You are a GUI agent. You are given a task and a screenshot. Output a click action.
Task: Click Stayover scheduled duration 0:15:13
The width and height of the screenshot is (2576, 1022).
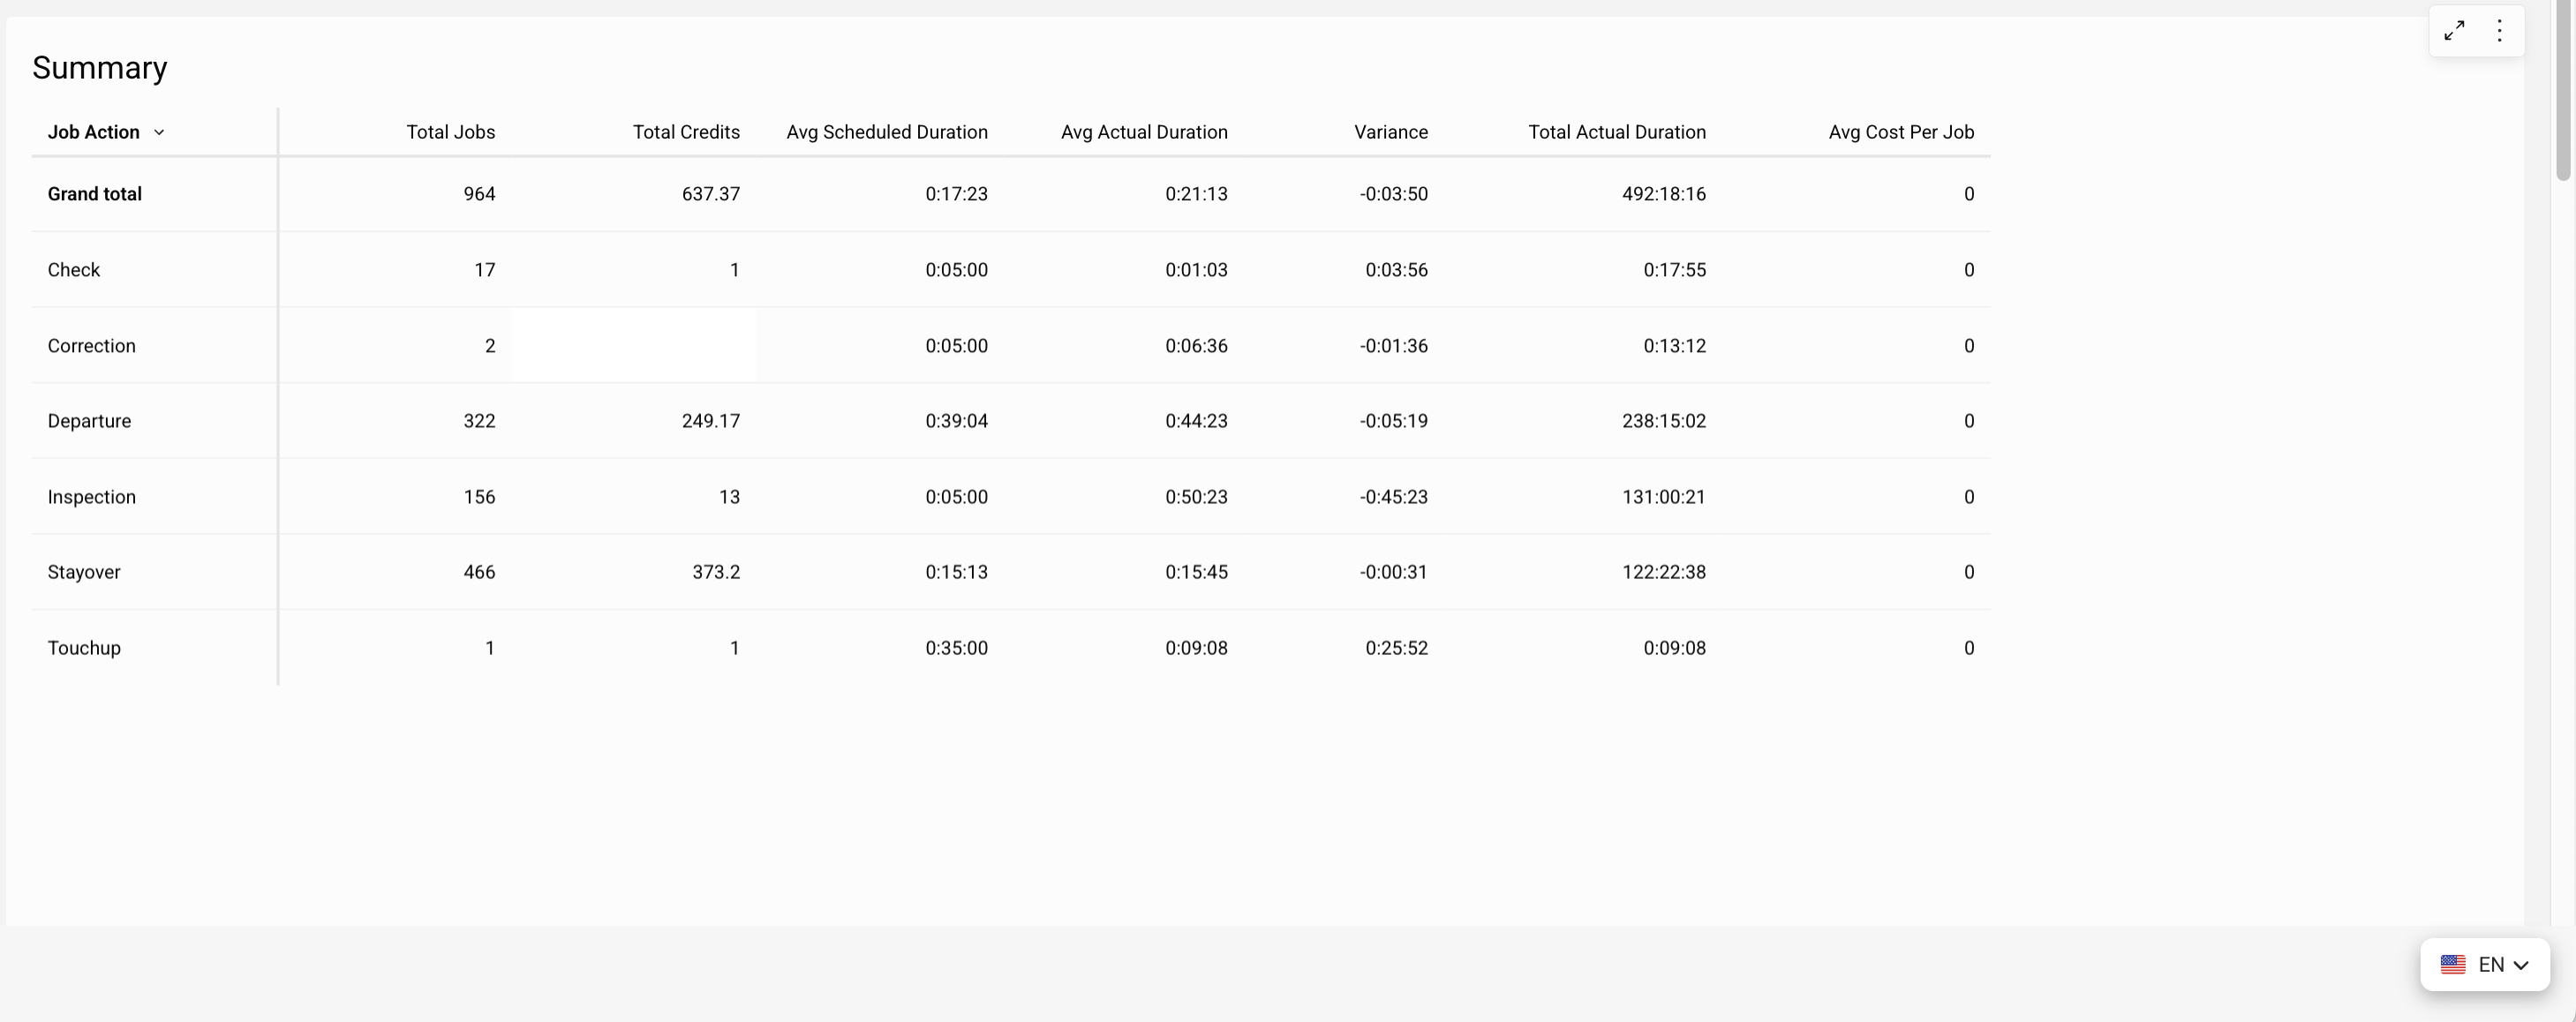[956, 572]
